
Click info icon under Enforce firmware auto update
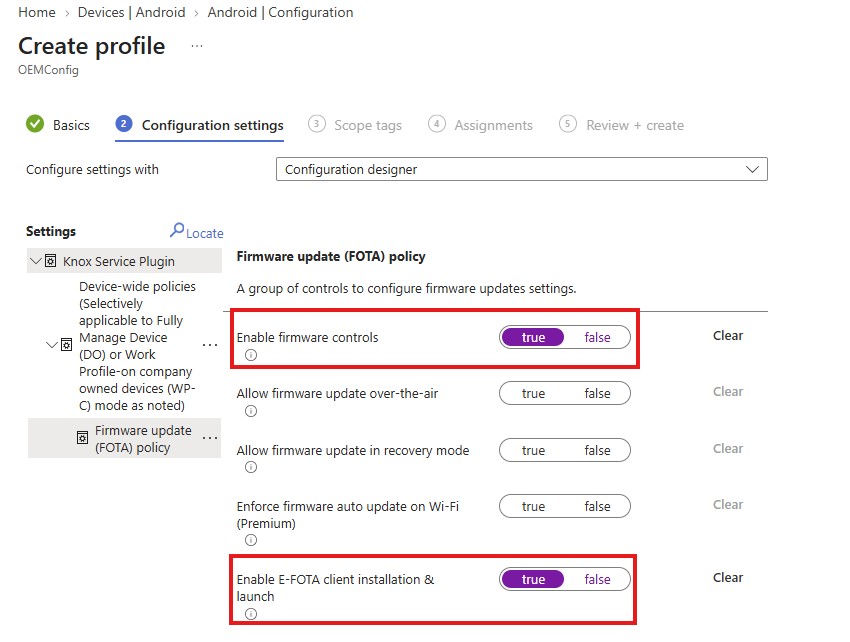[250, 540]
